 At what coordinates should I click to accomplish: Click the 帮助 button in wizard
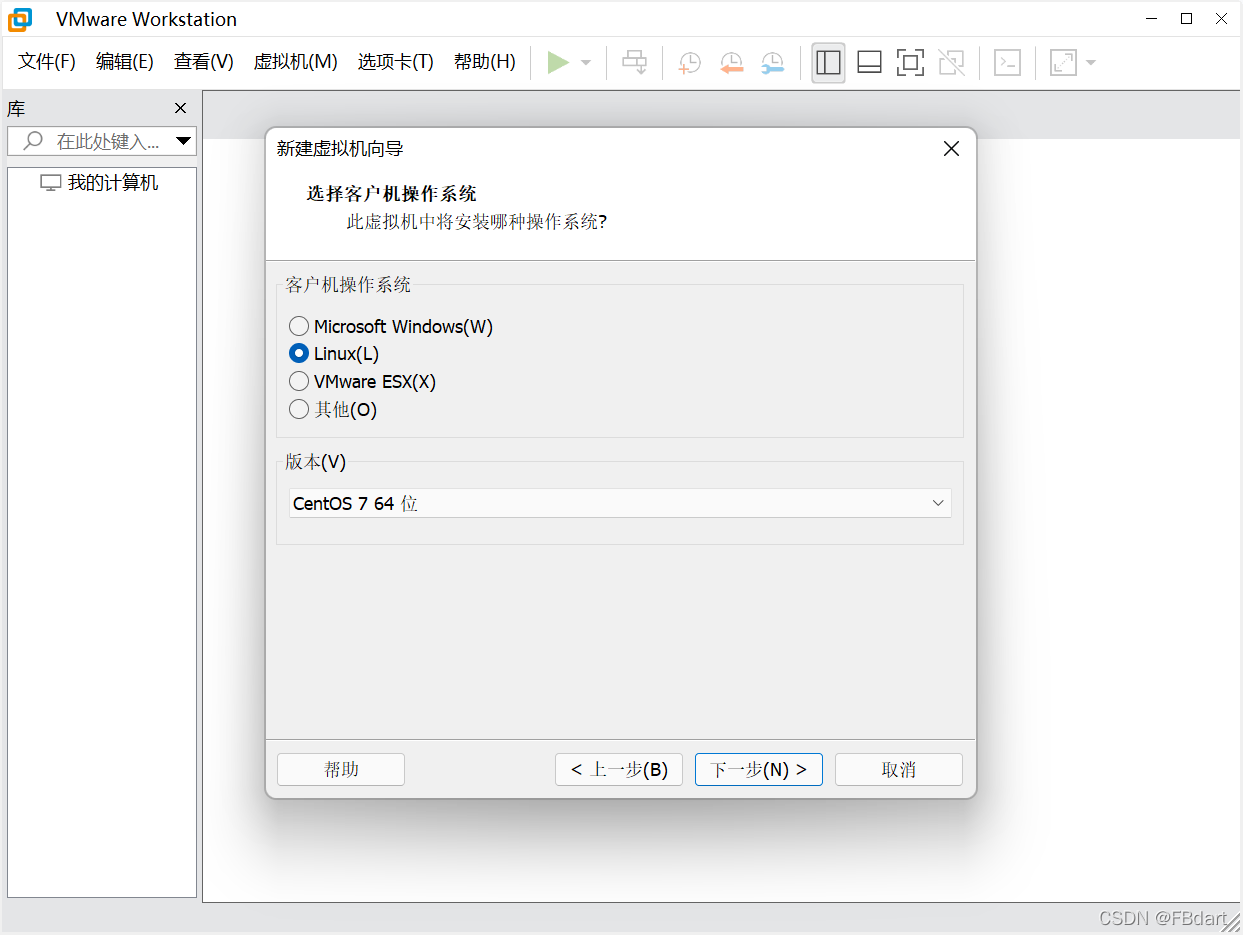(x=341, y=769)
